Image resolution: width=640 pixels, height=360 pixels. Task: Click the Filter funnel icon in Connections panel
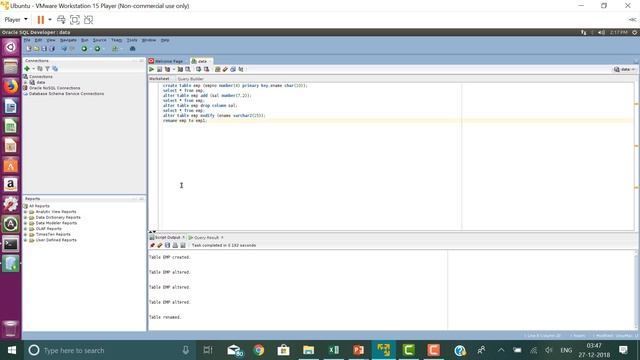pyautogui.click(x=47, y=69)
